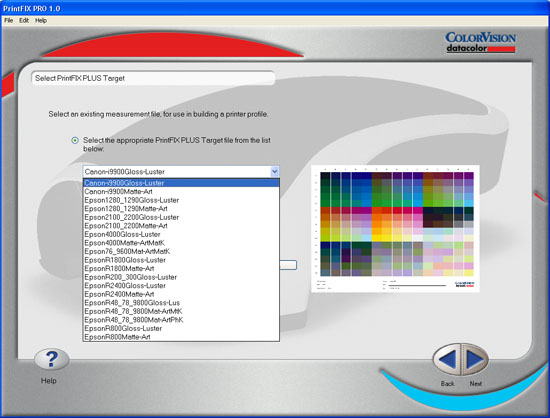Select Epson4000Matte-ArtMatK from the list
The width and height of the screenshot is (550, 418).
181,243
